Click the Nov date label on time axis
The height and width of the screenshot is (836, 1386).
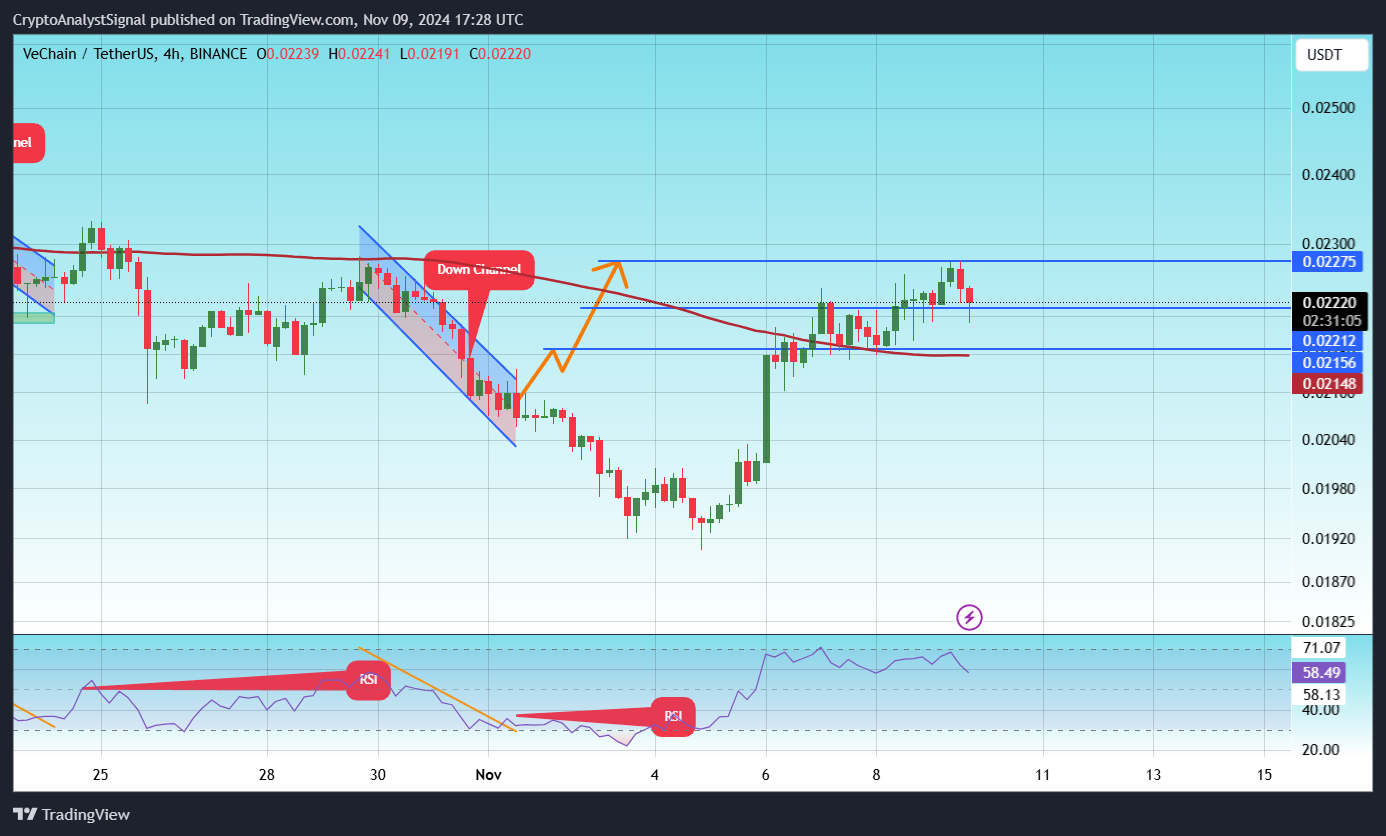click(x=488, y=775)
